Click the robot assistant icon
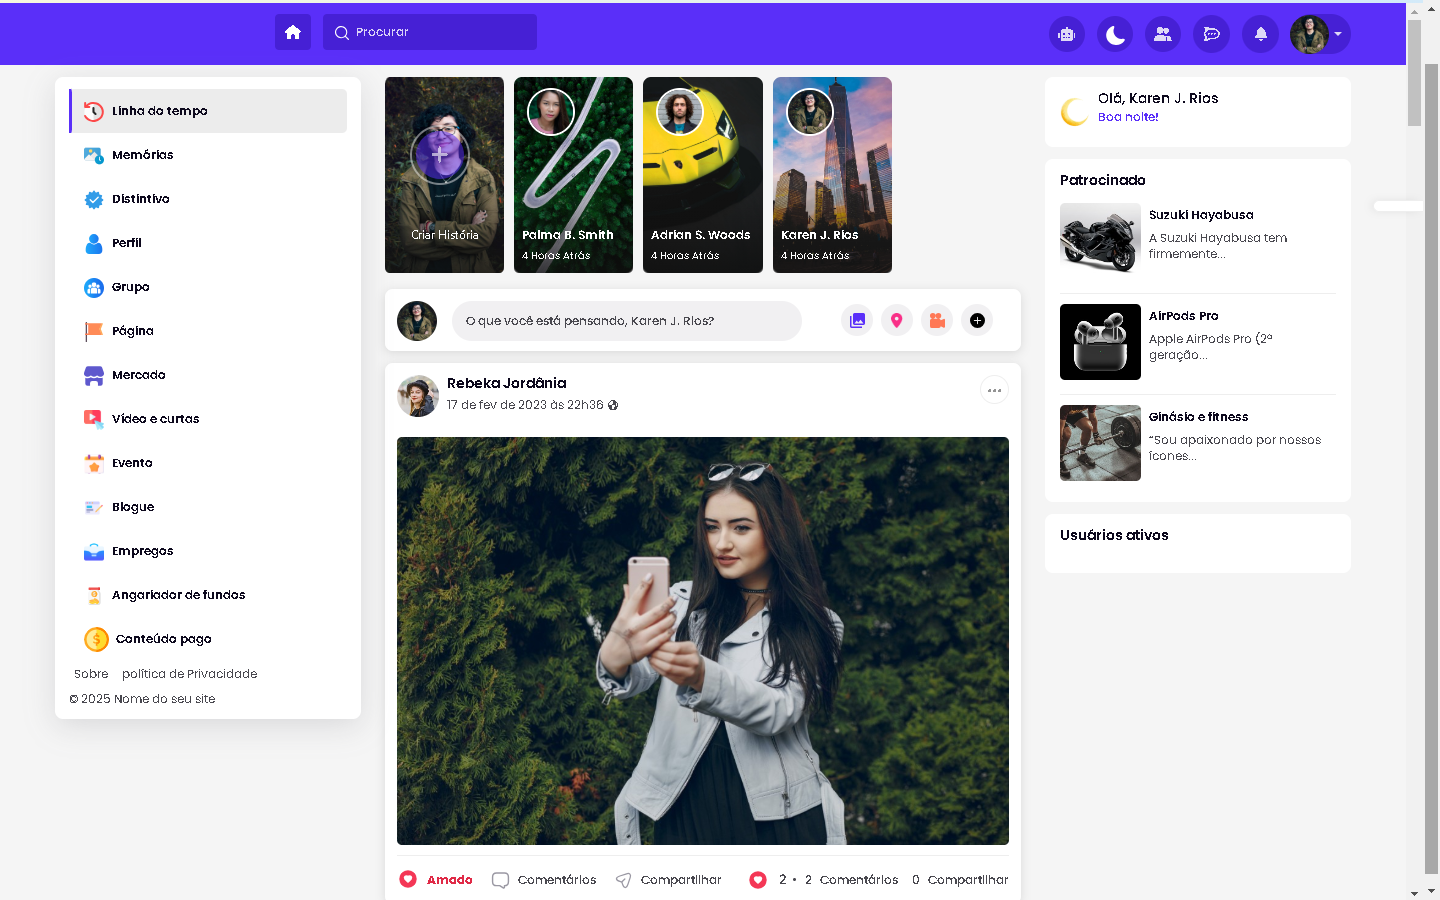Screen dimensions: 1440x900 pos(1066,34)
